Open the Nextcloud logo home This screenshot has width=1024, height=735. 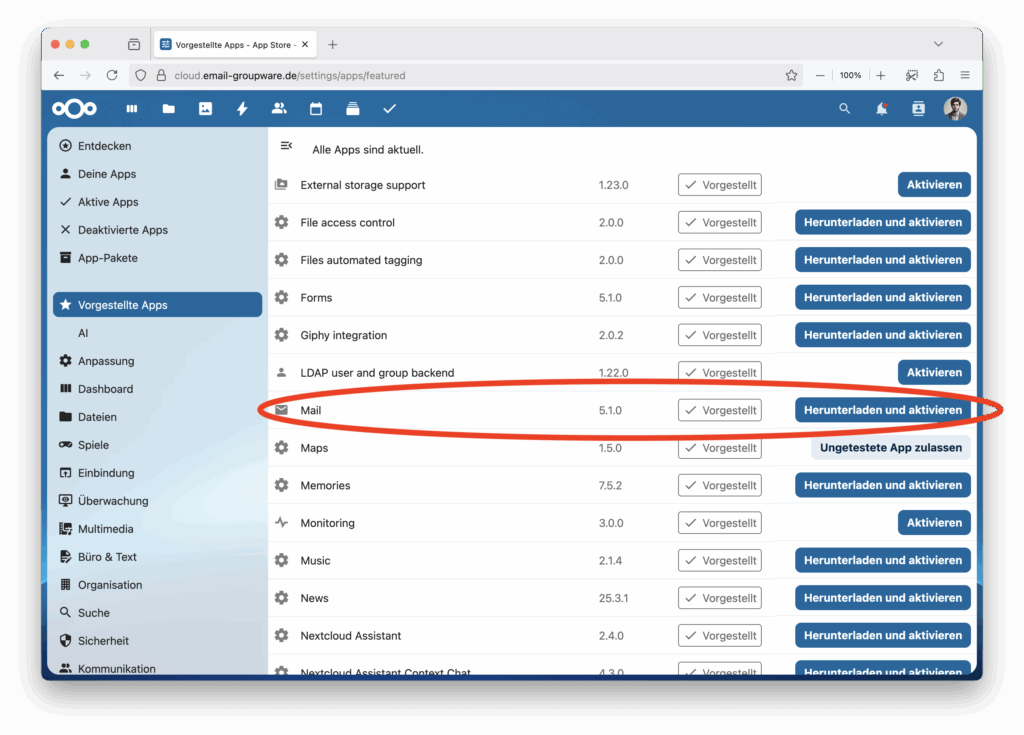(x=74, y=108)
